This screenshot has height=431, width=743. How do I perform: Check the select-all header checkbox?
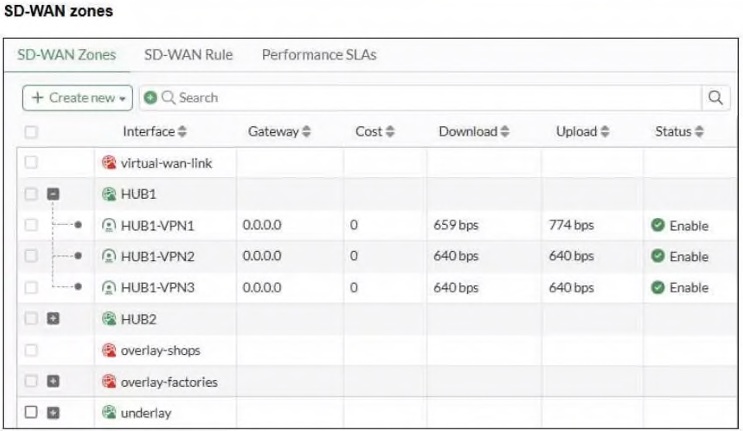click(x=31, y=132)
